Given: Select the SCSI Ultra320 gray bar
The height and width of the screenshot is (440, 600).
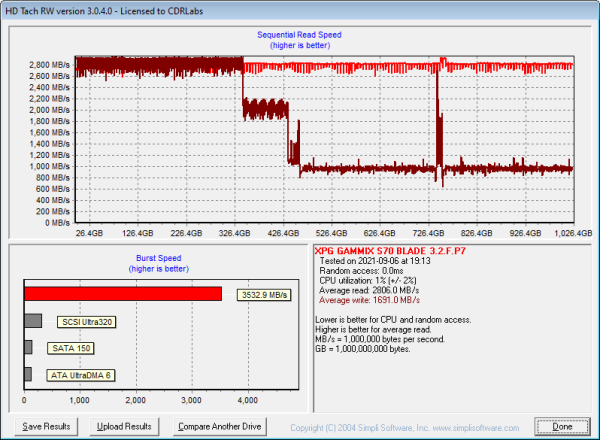Looking at the screenshot, I should (x=33, y=321).
